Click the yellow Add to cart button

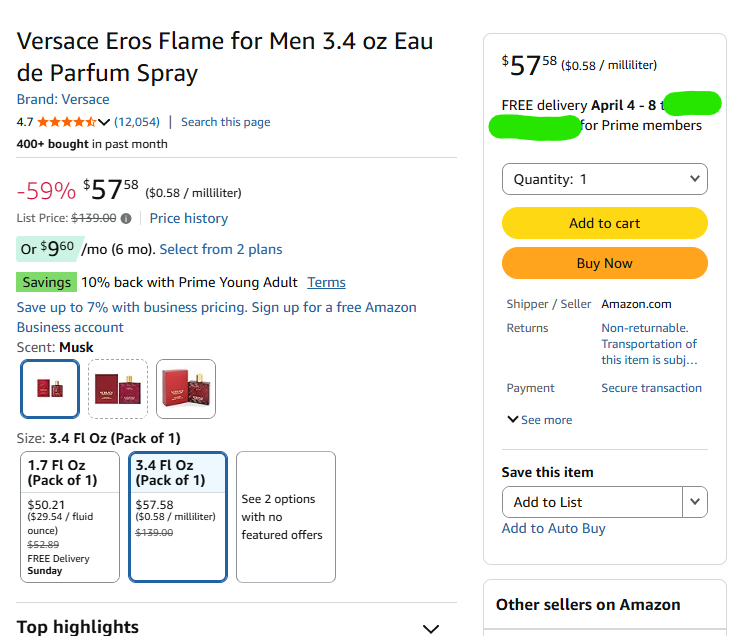605,223
